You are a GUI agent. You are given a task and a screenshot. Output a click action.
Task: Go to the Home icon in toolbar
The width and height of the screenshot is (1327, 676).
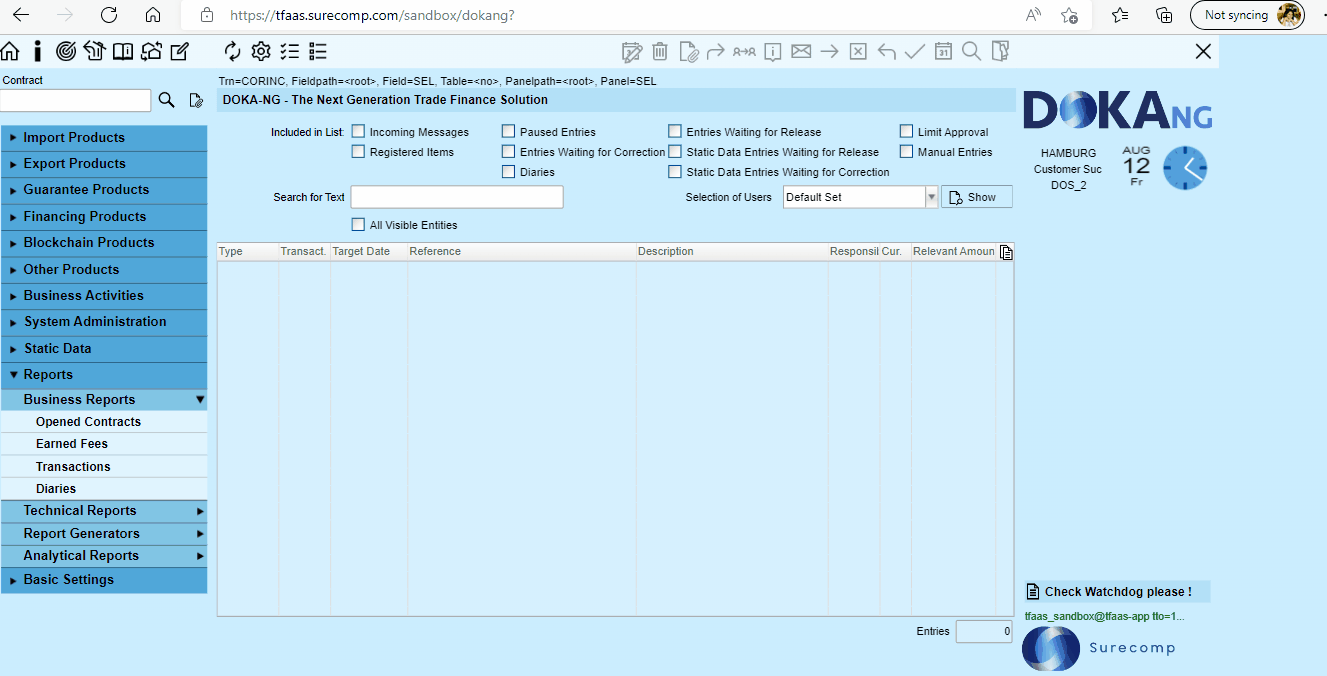(10, 51)
